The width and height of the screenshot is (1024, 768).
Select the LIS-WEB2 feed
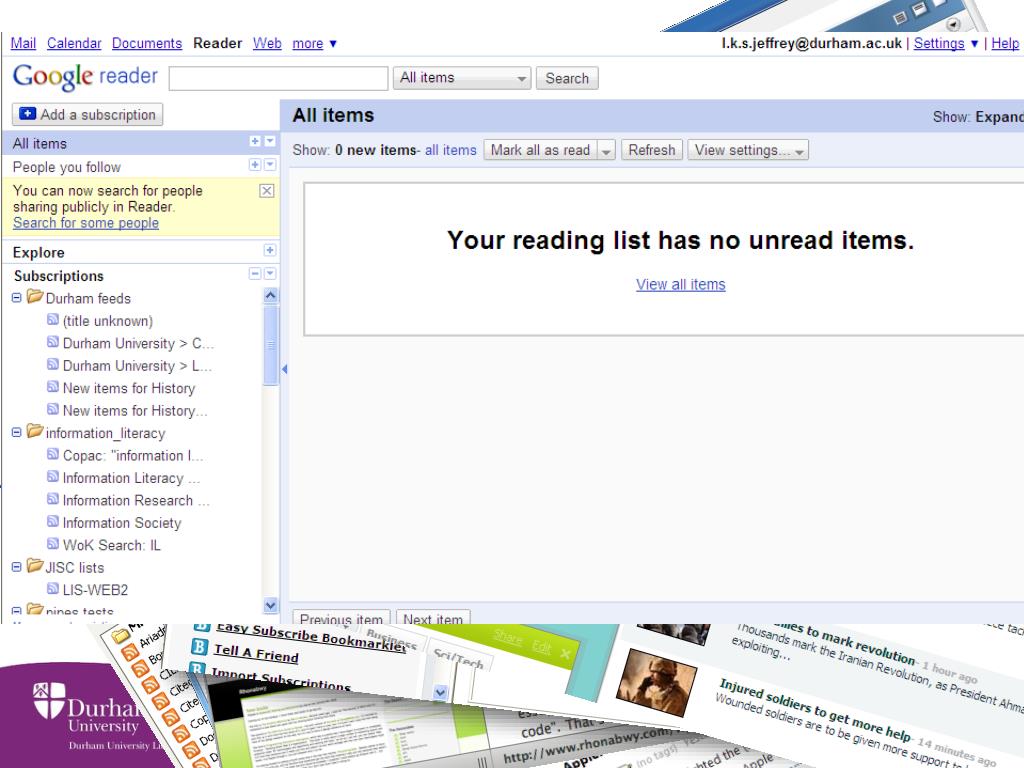pos(95,590)
